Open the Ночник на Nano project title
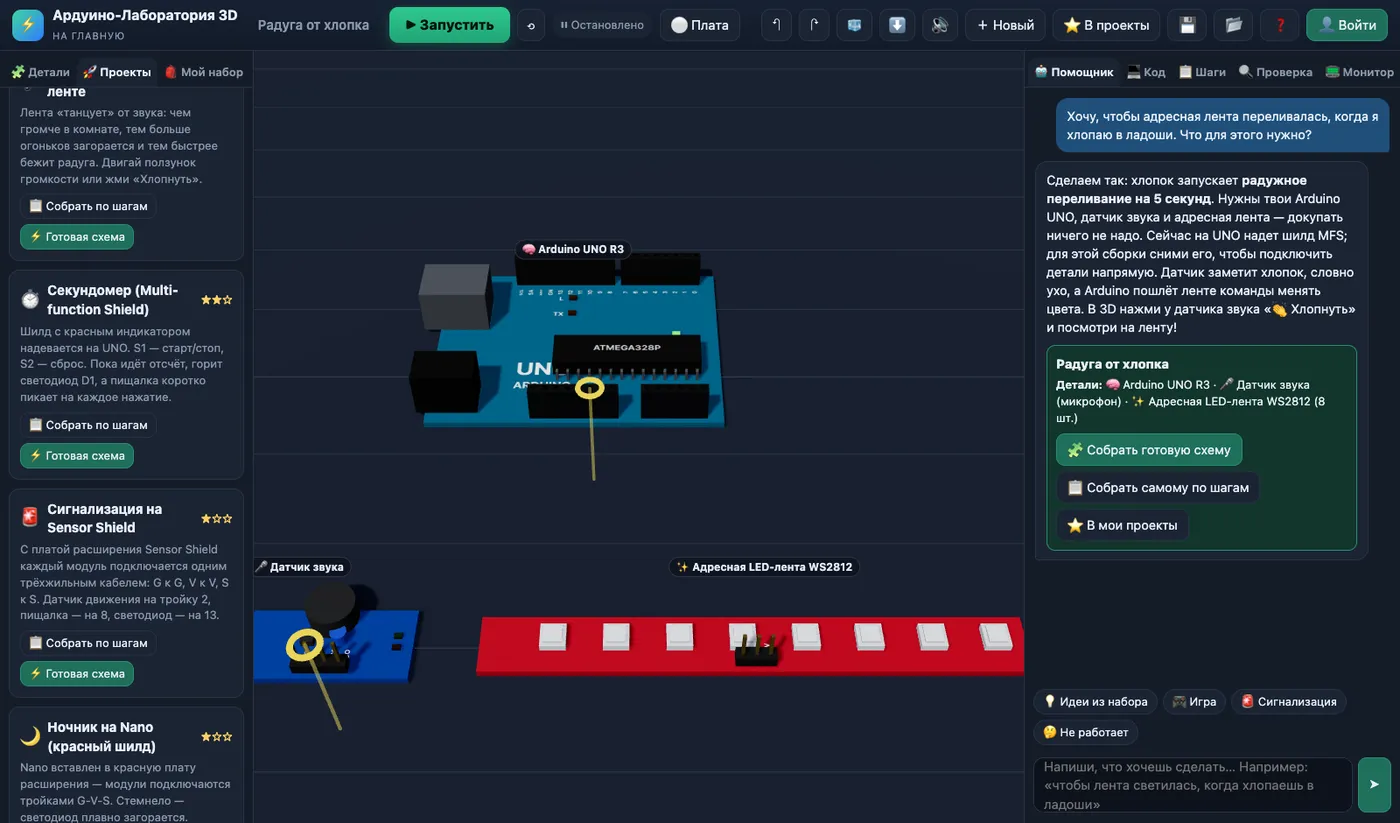The image size is (1400, 823). pos(101,736)
